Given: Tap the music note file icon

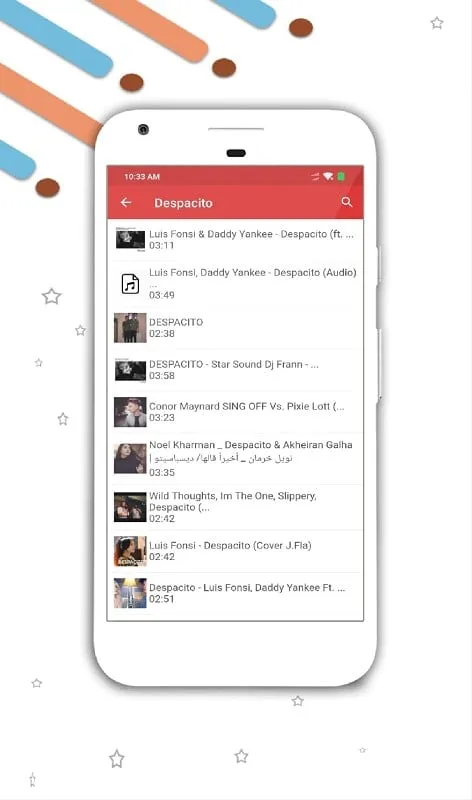Looking at the screenshot, I should pyautogui.click(x=130, y=284).
